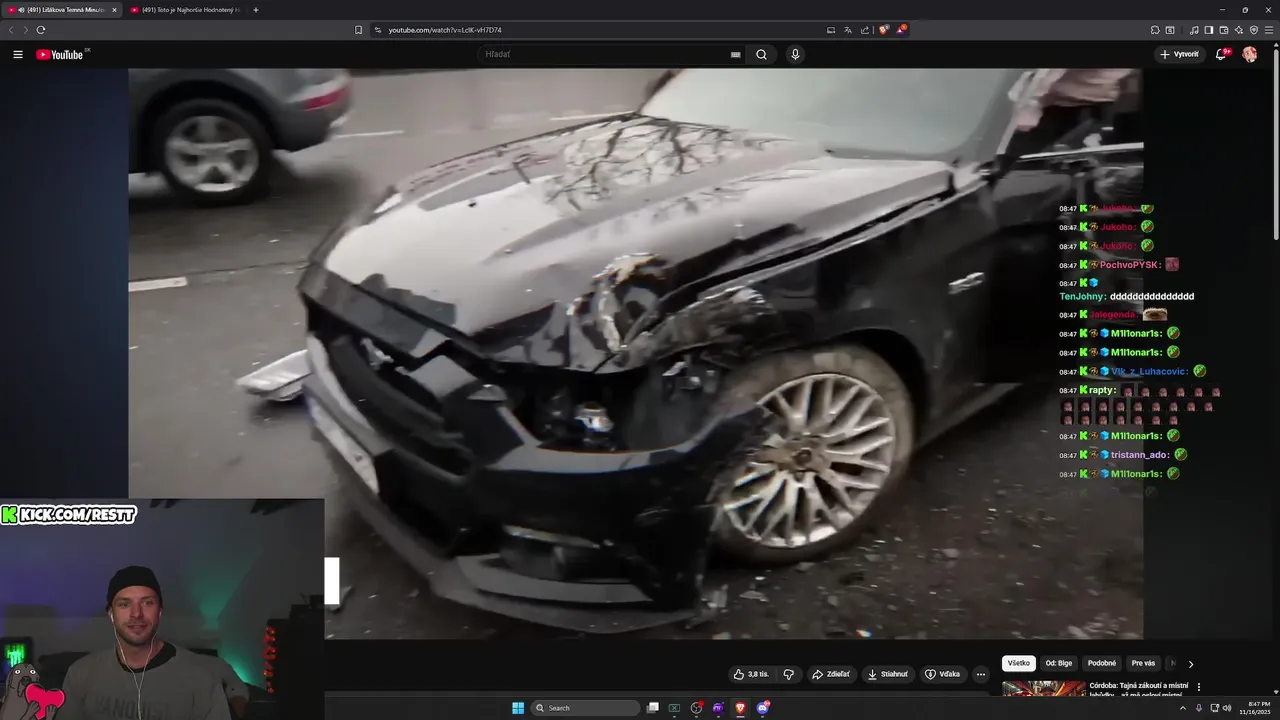This screenshot has height=720, width=1280.
Task: Open Brave Rewards triangle icon
Action: 901,30
